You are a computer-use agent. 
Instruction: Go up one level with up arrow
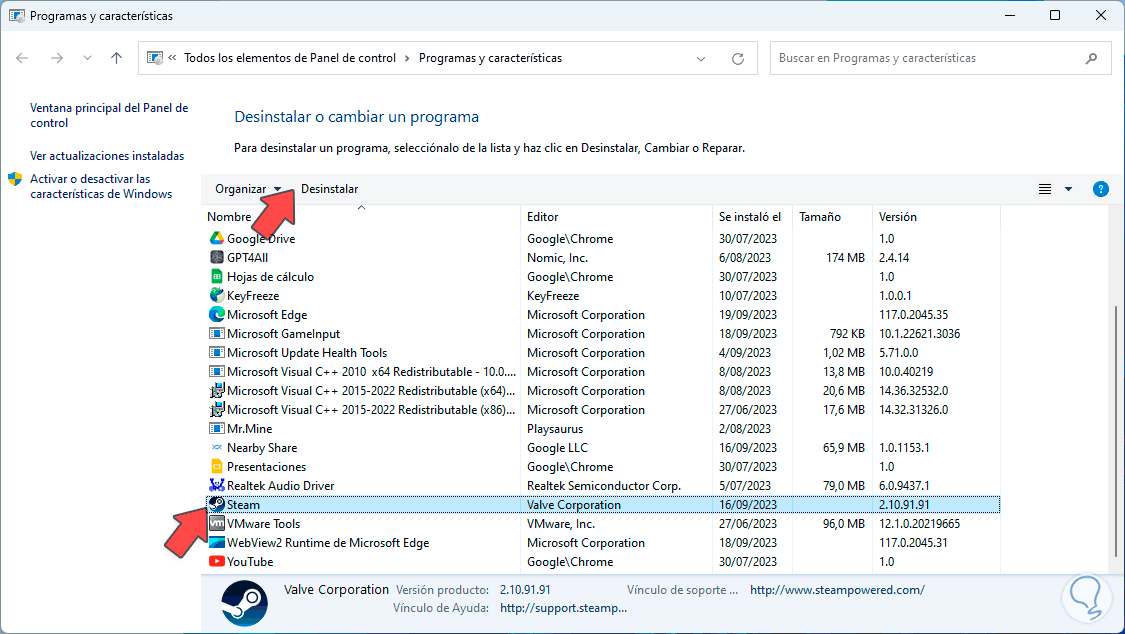[116, 58]
